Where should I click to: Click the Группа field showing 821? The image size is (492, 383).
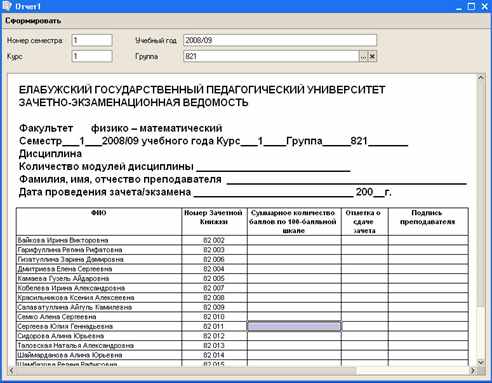271,56
